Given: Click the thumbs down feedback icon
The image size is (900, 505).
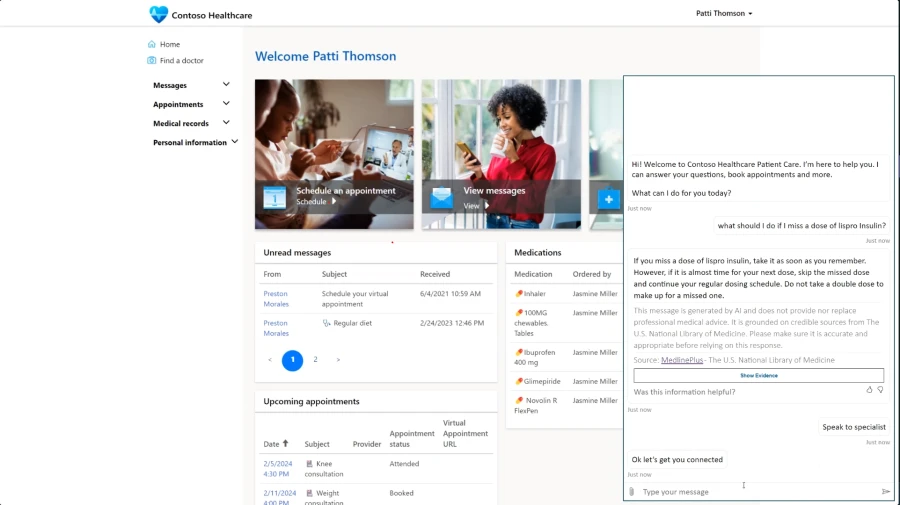Looking at the screenshot, I should coord(881,389).
